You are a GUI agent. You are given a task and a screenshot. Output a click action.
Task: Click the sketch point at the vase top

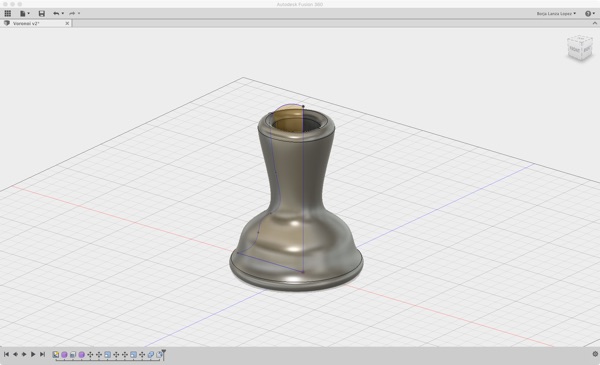pos(303,106)
